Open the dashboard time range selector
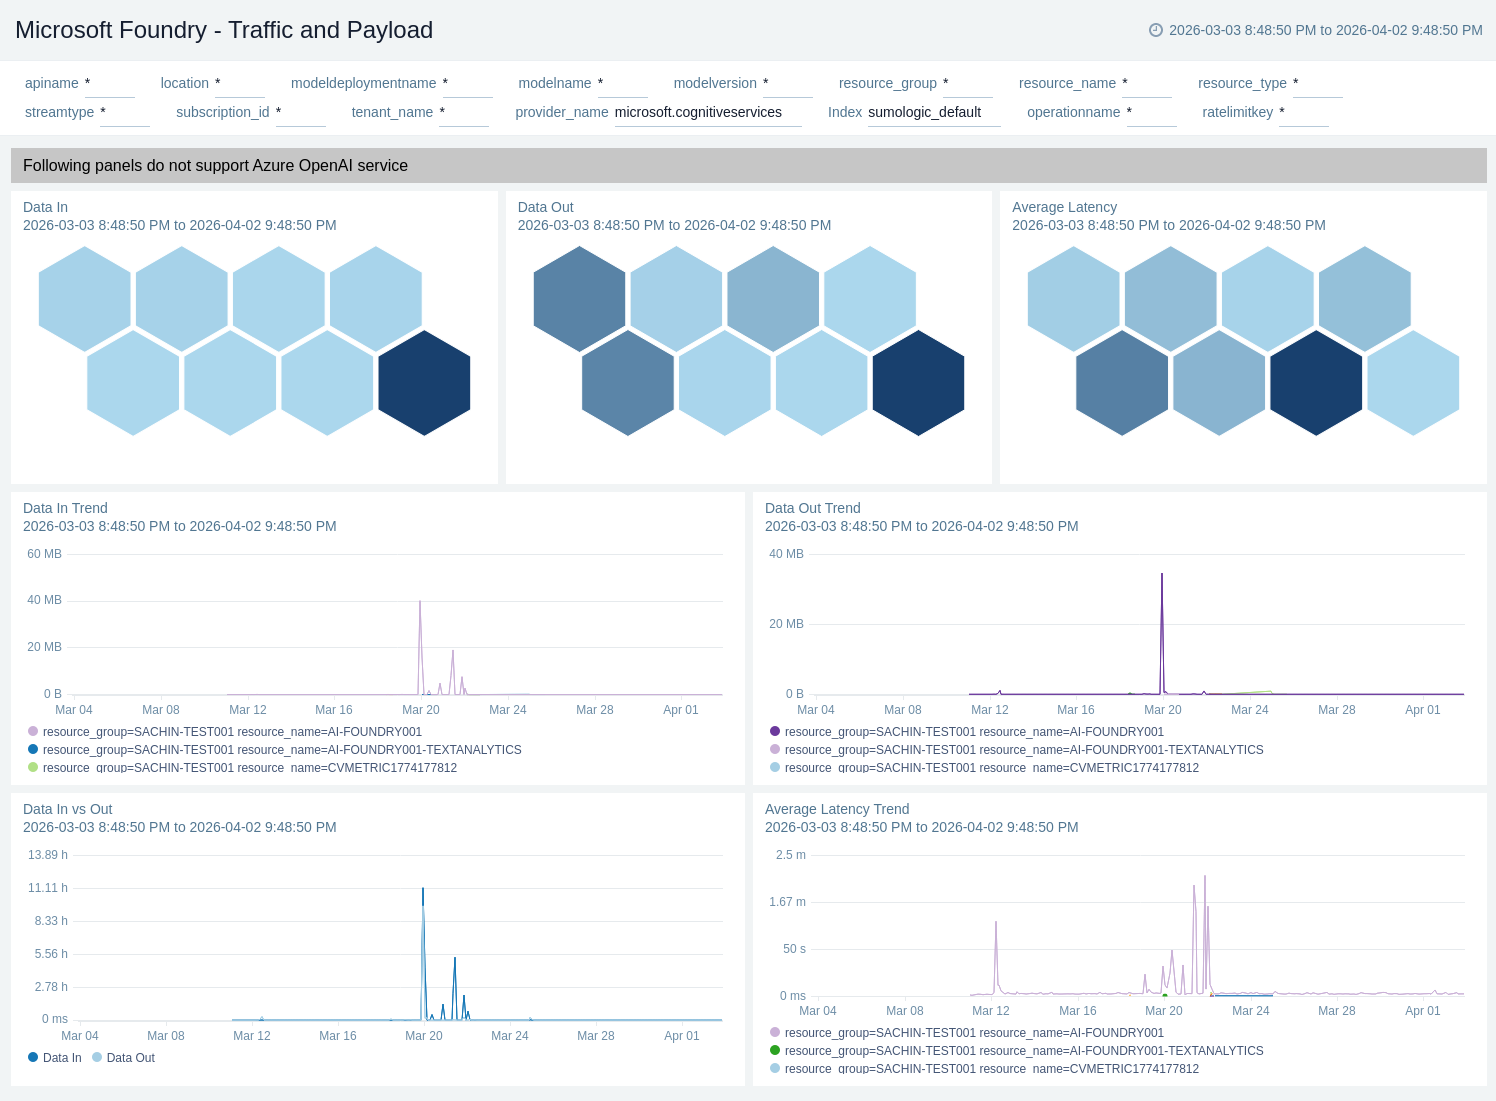The image size is (1496, 1101). (1325, 30)
